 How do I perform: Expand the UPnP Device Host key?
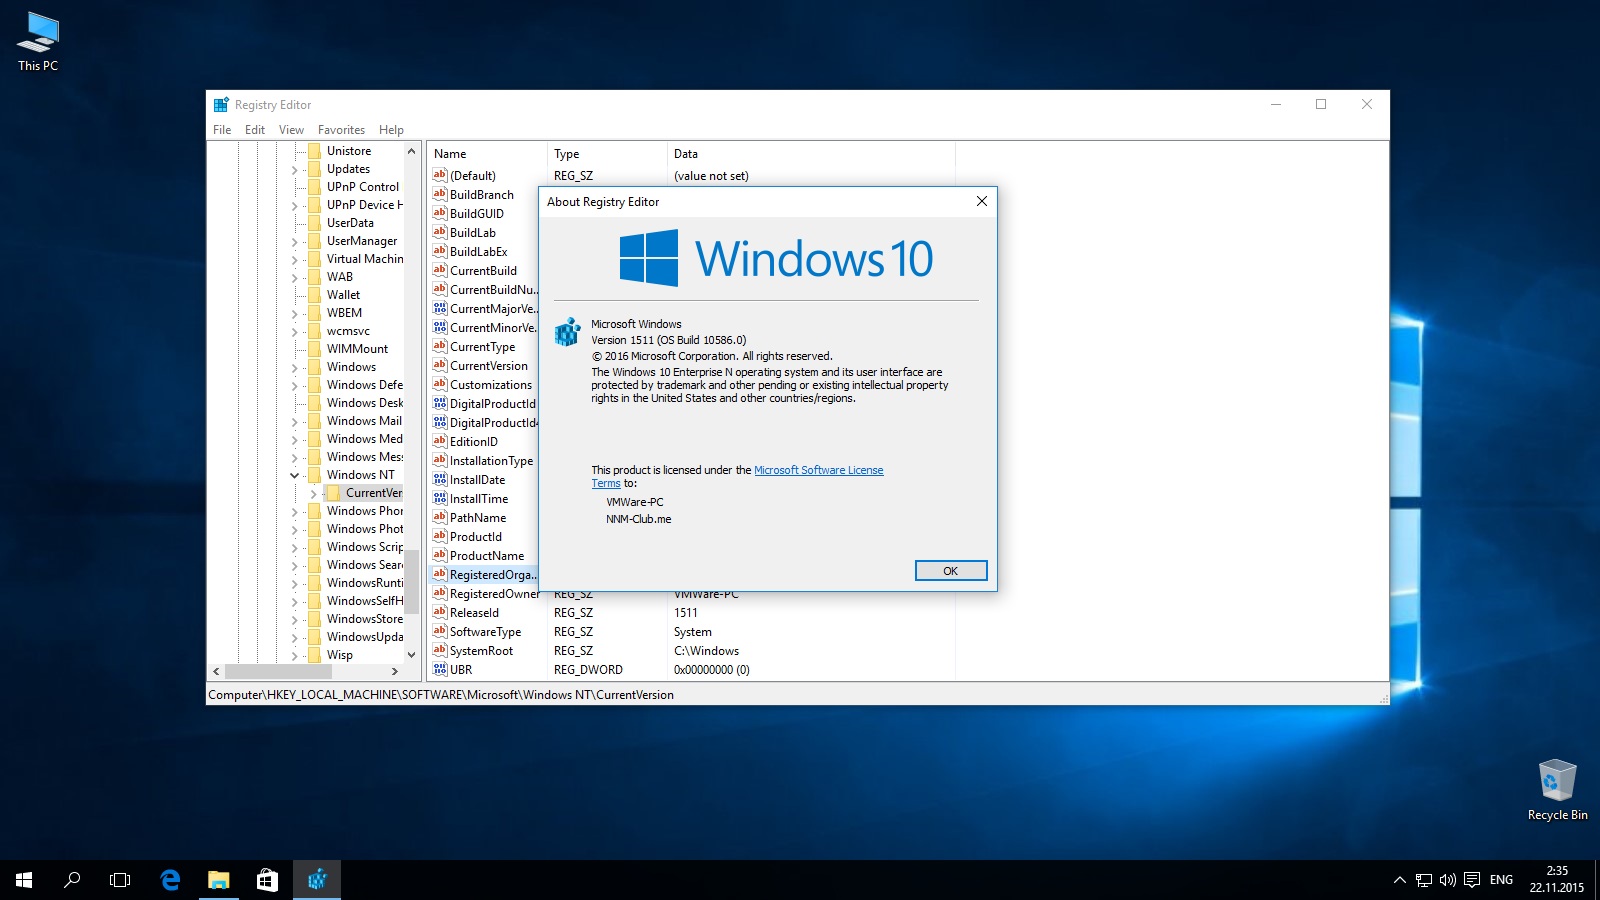click(295, 206)
